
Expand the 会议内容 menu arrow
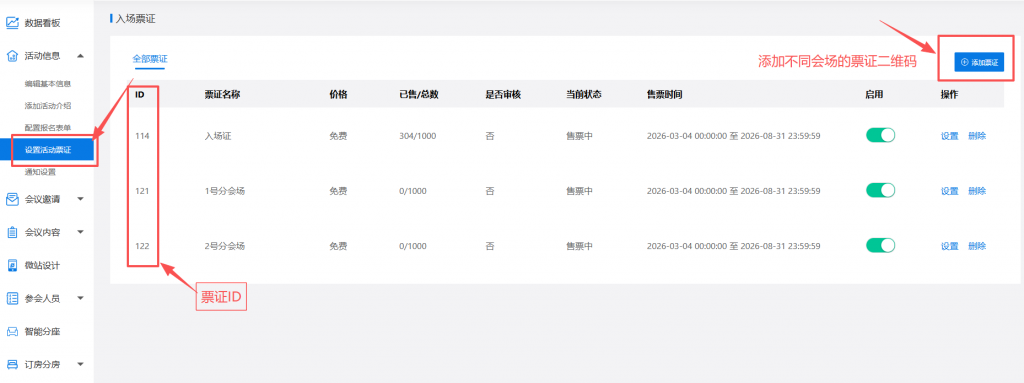click(x=80, y=232)
